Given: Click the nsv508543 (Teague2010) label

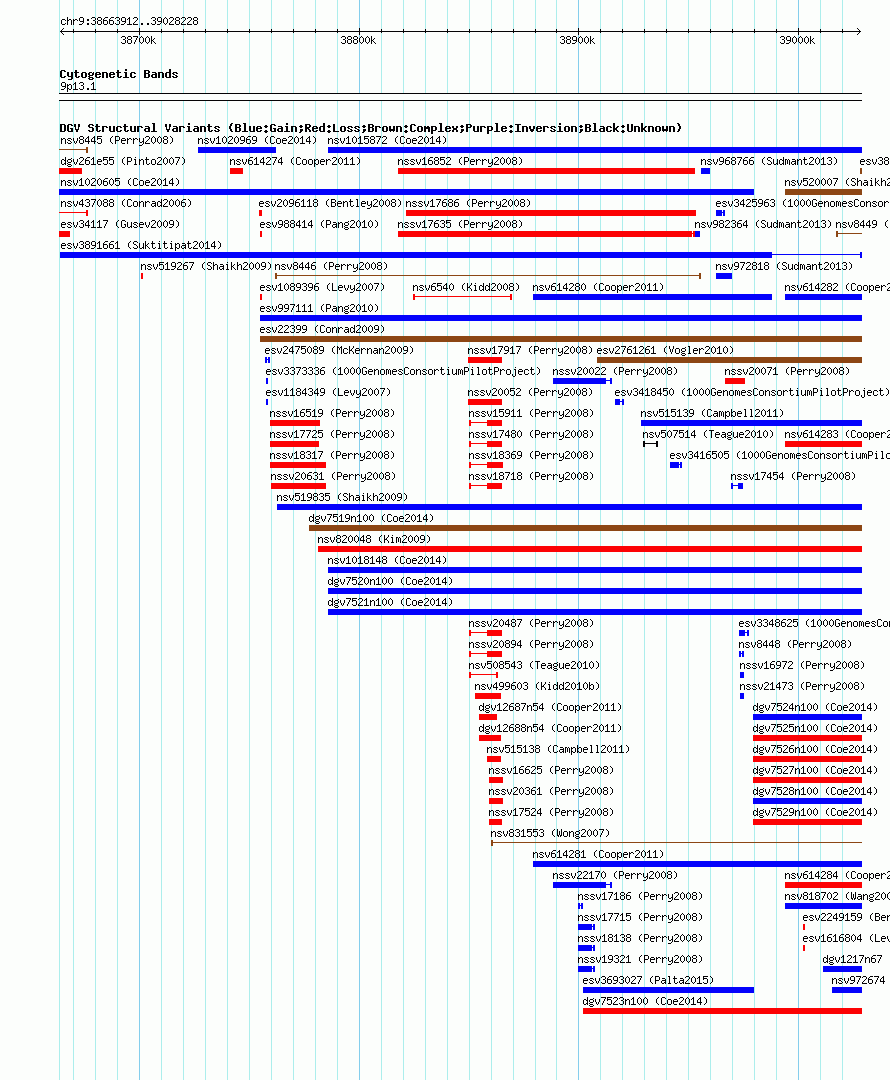Looking at the screenshot, I should point(534,665).
